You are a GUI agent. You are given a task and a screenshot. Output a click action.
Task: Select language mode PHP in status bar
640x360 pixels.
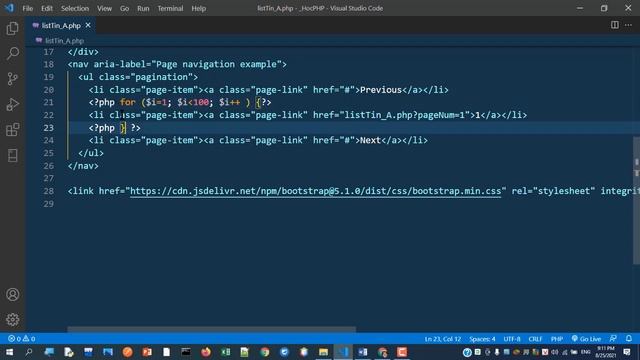coord(557,339)
